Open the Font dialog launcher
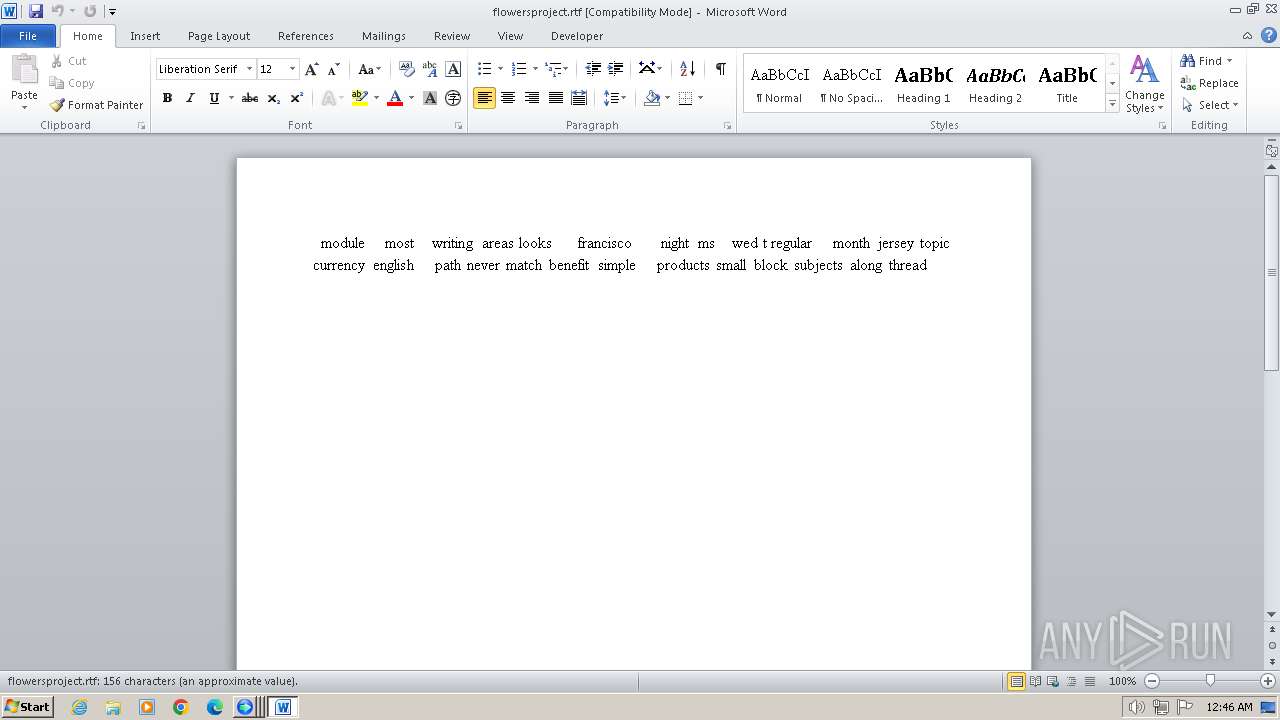 459,126
